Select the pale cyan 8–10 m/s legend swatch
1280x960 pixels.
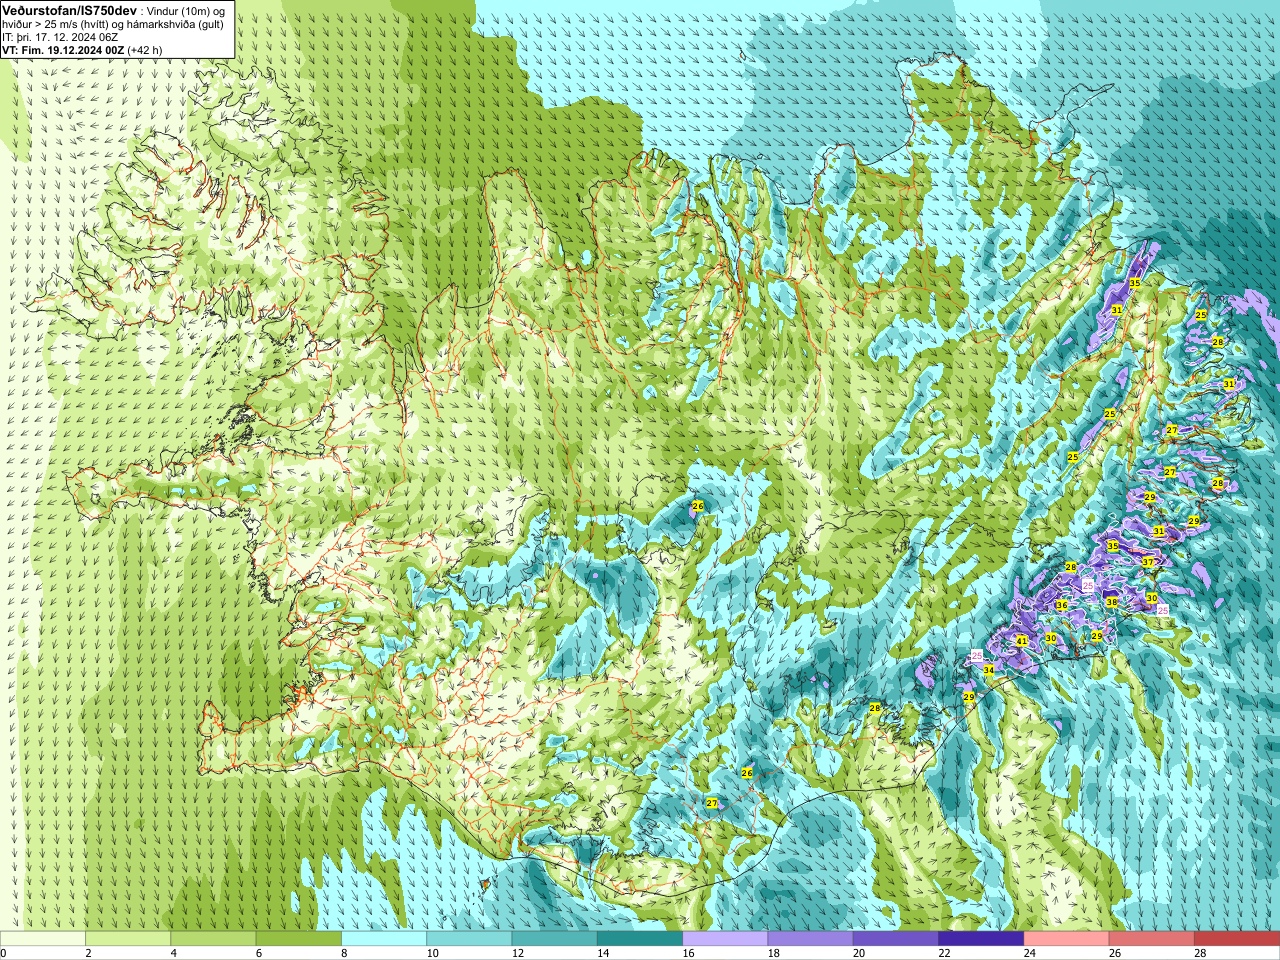[x=384, y=939]
